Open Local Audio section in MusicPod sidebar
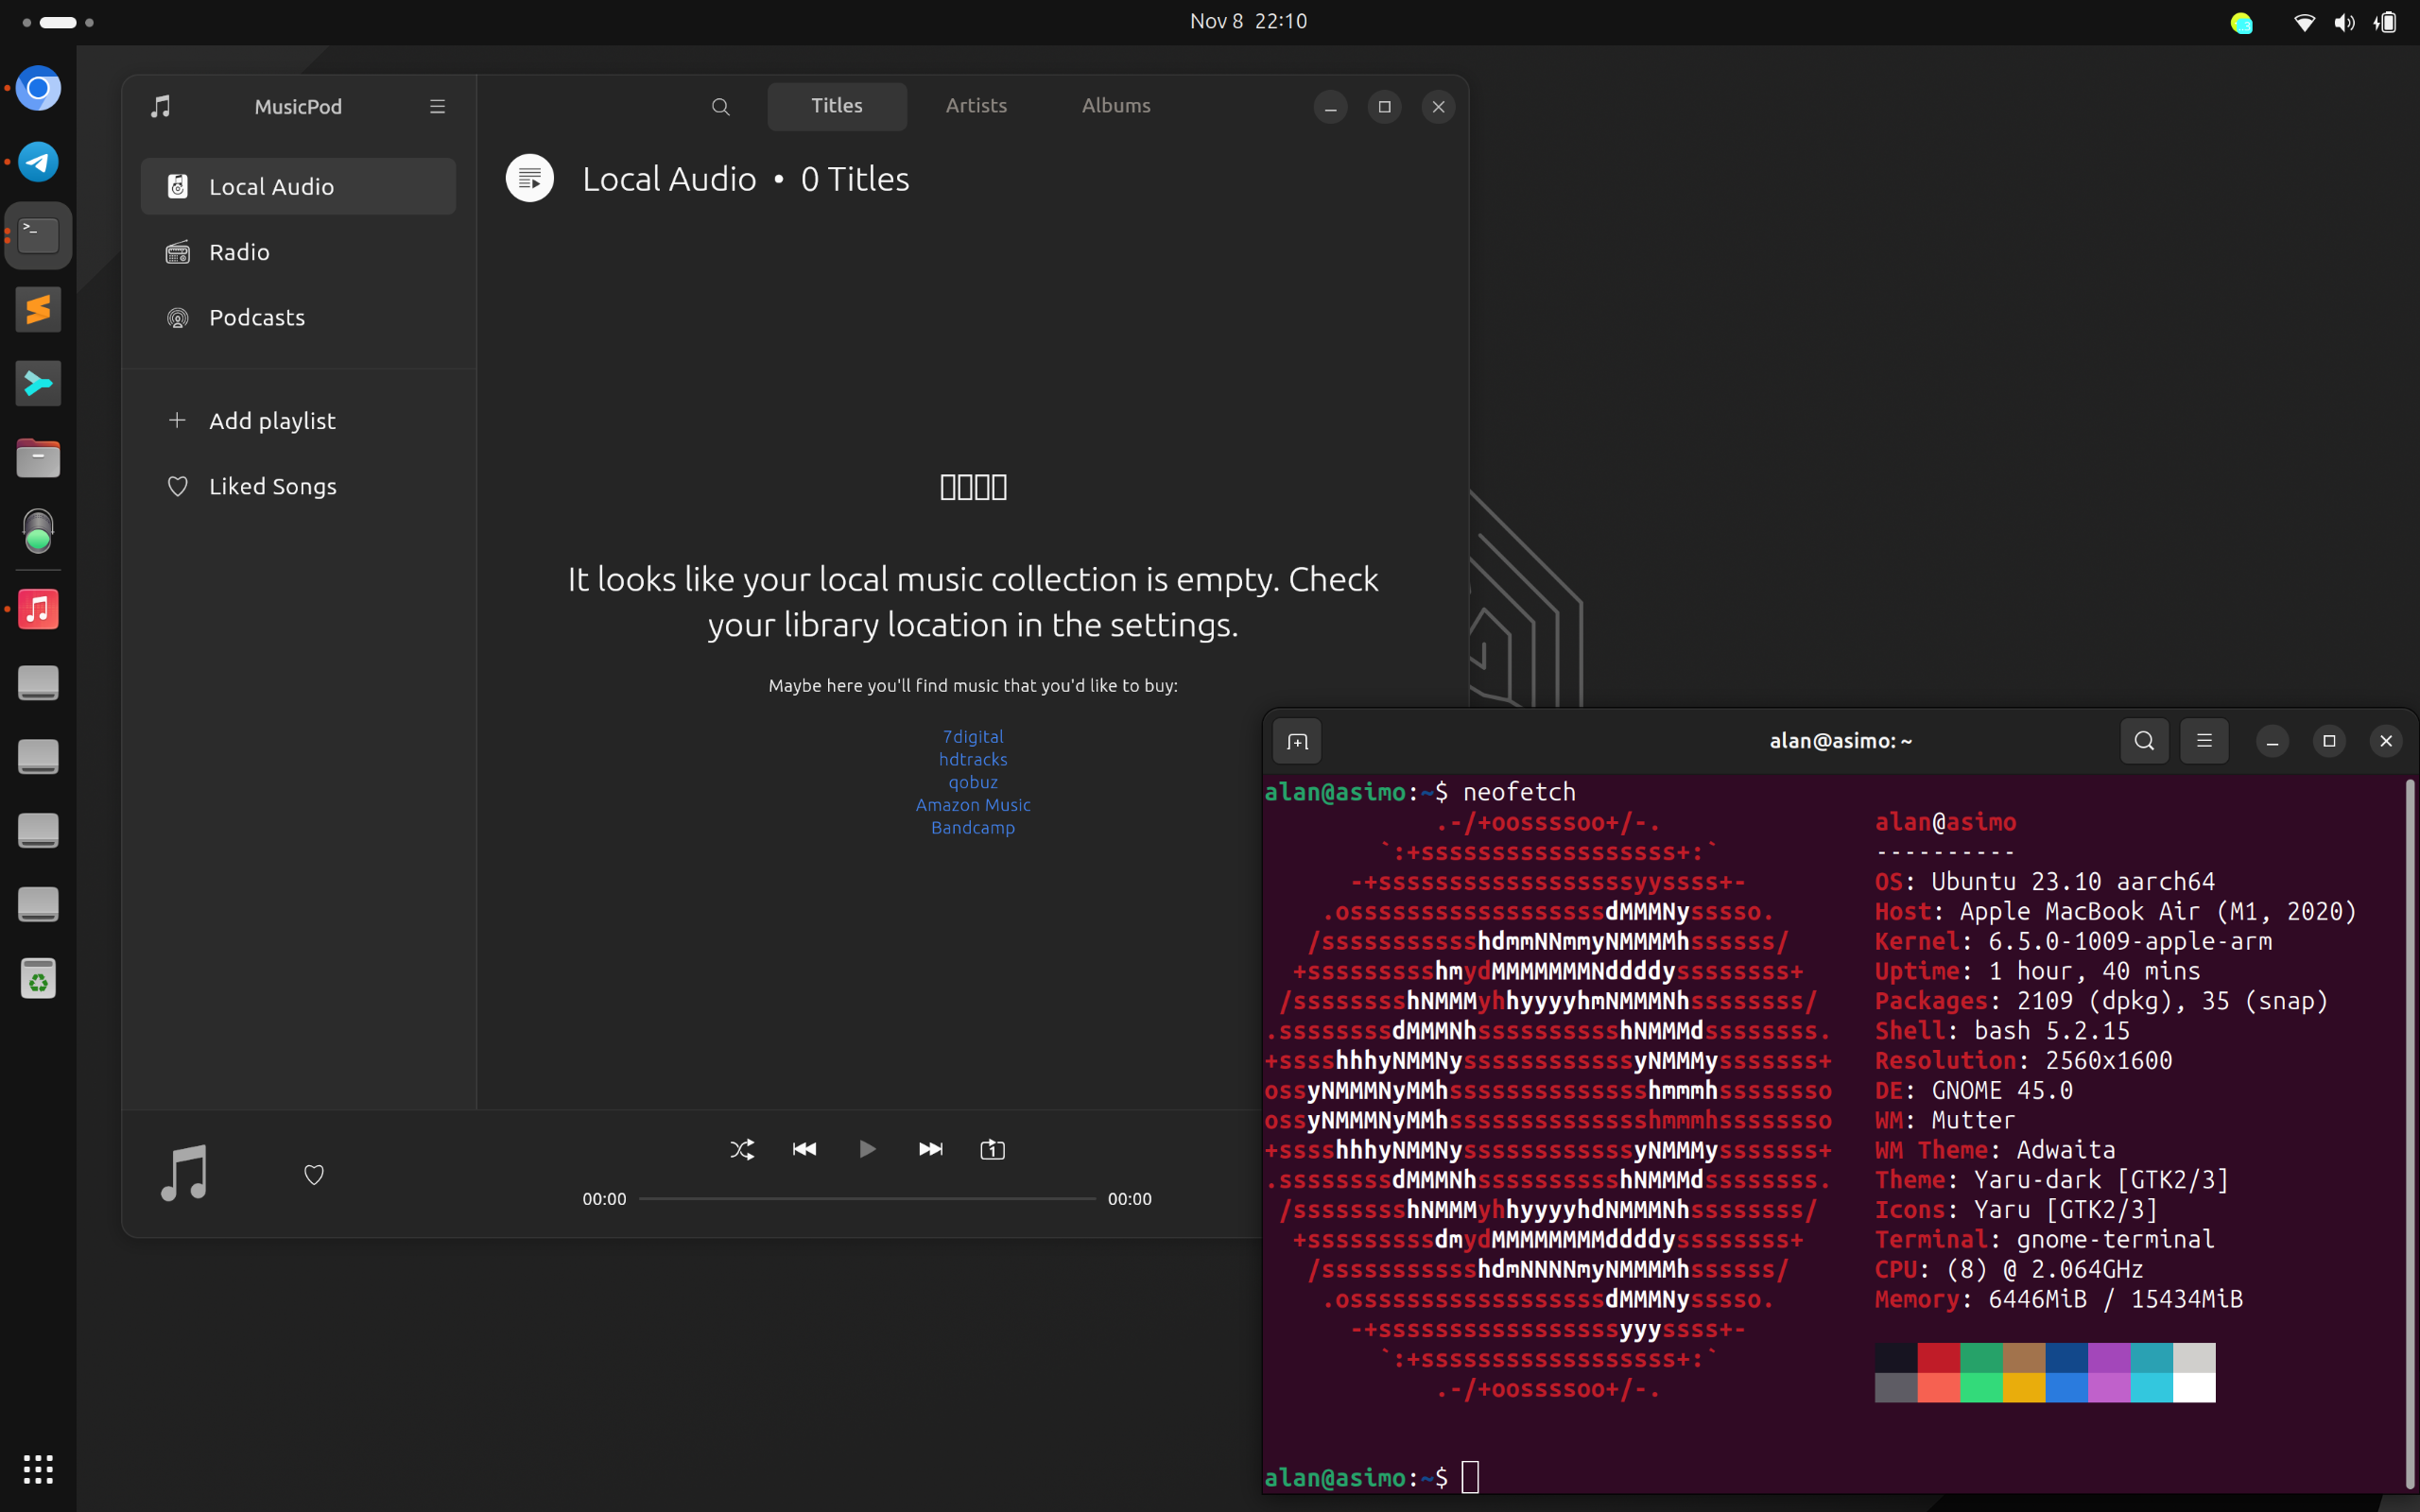 (271, 186)
